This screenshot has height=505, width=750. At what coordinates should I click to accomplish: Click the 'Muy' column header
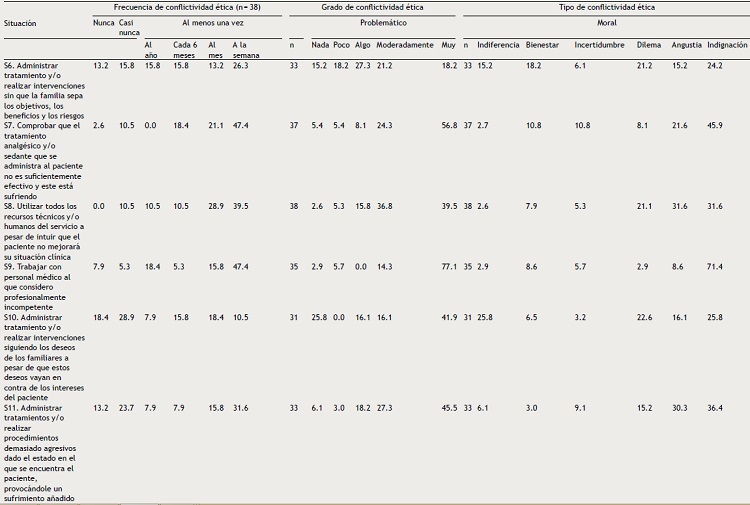[x=448, y=45]
